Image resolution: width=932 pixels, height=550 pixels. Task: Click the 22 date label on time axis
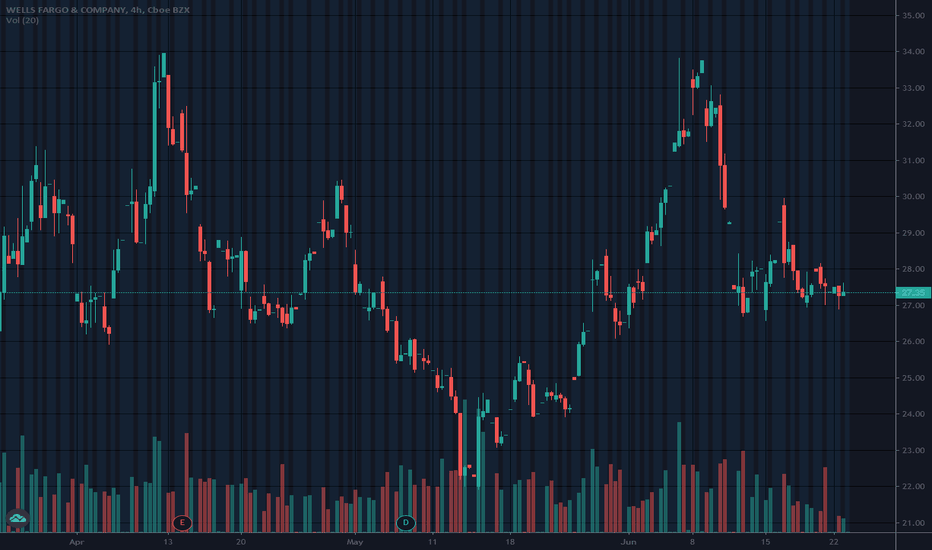tap(834, 542)
